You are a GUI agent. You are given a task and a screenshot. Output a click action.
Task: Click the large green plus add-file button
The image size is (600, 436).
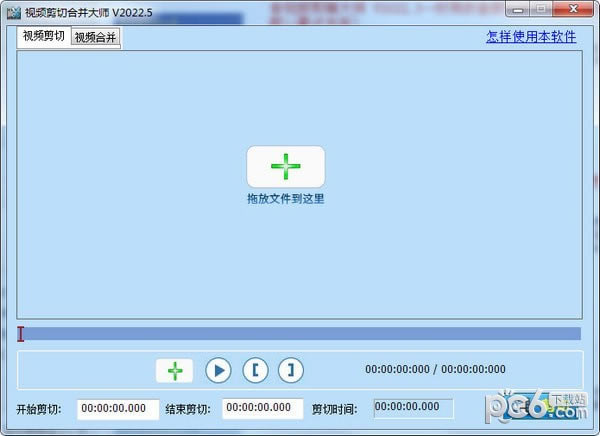coord(286,167)
